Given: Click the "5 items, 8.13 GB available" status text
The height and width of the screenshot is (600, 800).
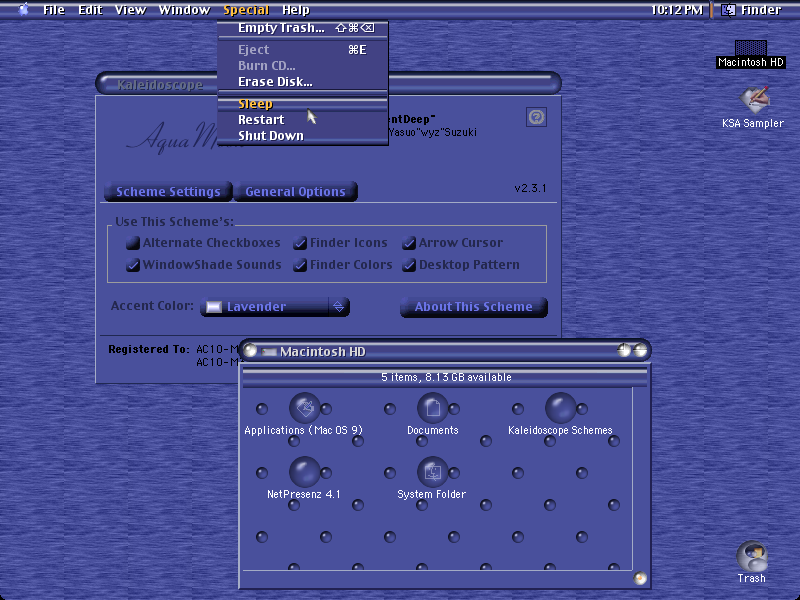Looking at the screenshot, I should pyautogui.click(x=446, y=377).
